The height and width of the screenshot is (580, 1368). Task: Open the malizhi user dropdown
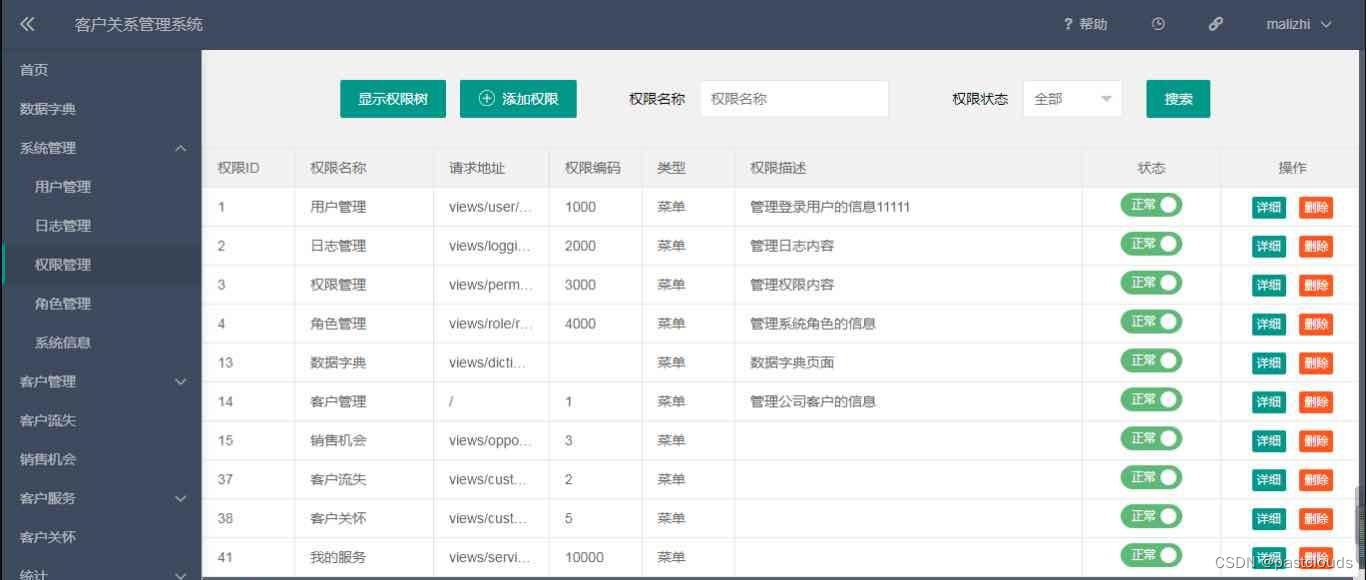click(x=1298, y=24)
